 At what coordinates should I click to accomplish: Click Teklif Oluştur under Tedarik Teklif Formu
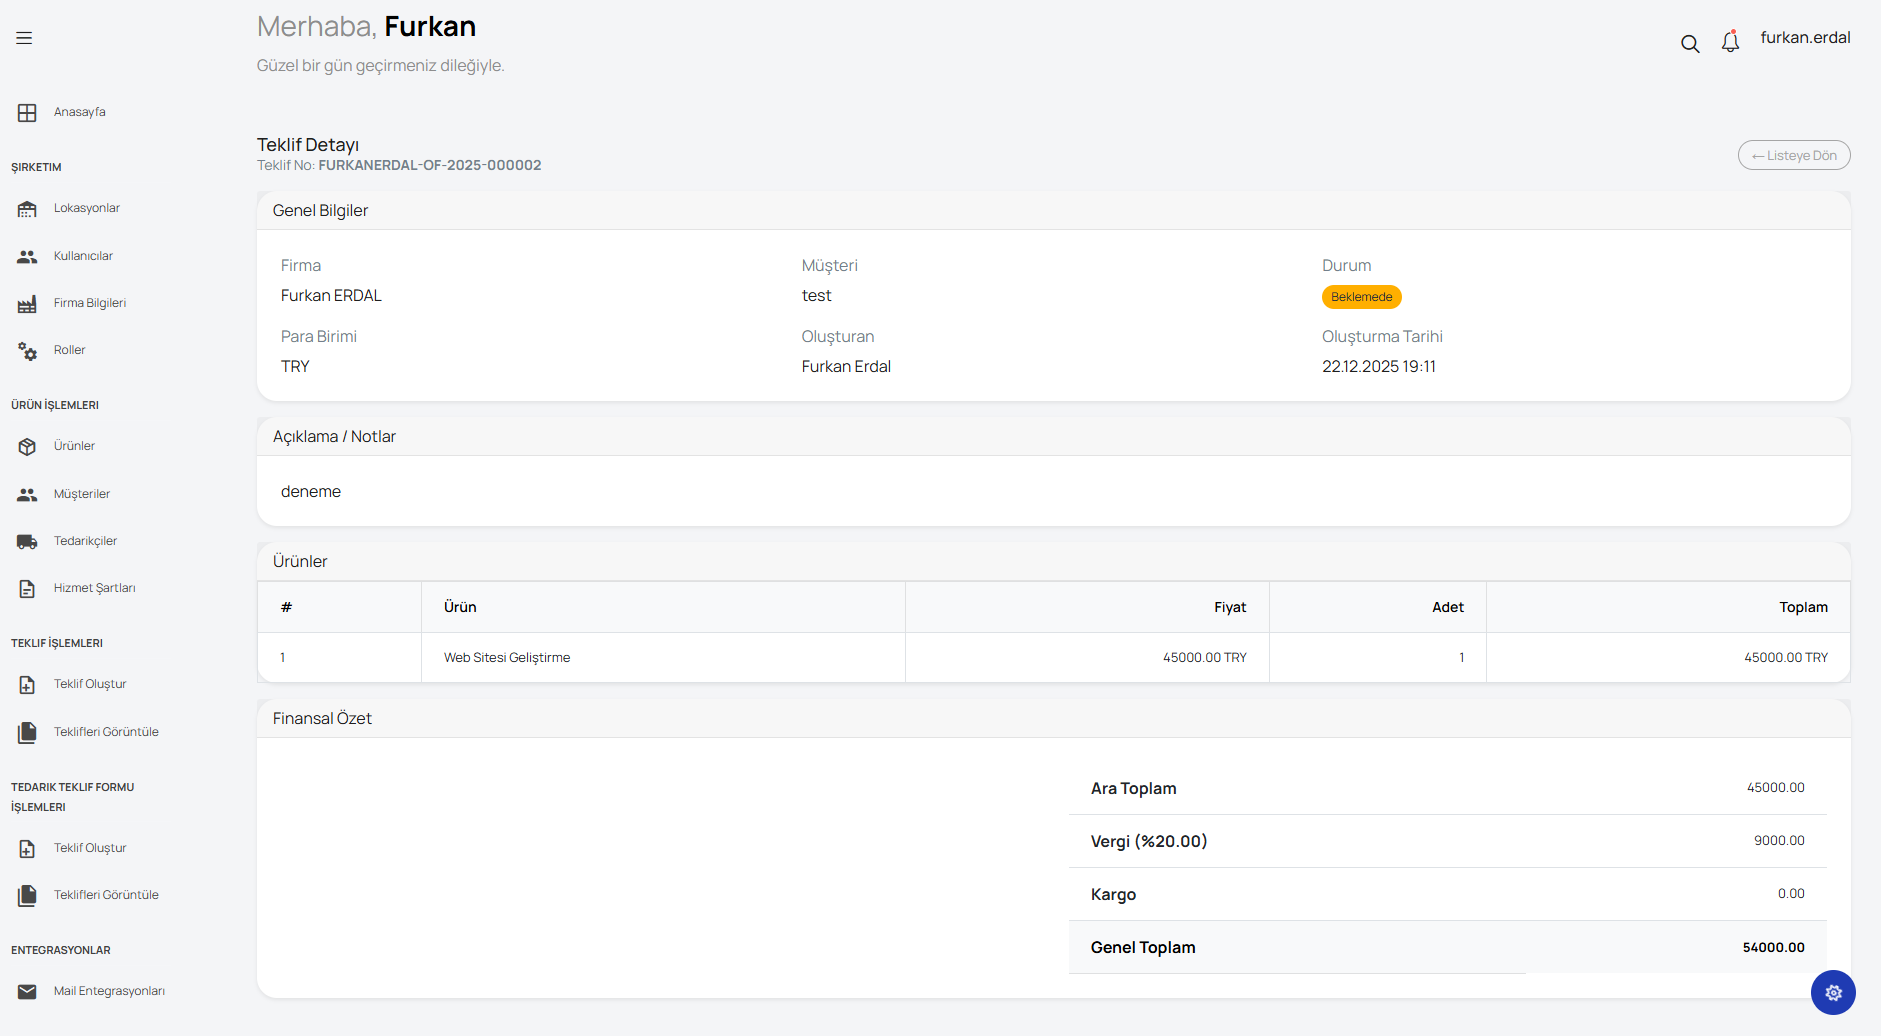pos(90,848)
